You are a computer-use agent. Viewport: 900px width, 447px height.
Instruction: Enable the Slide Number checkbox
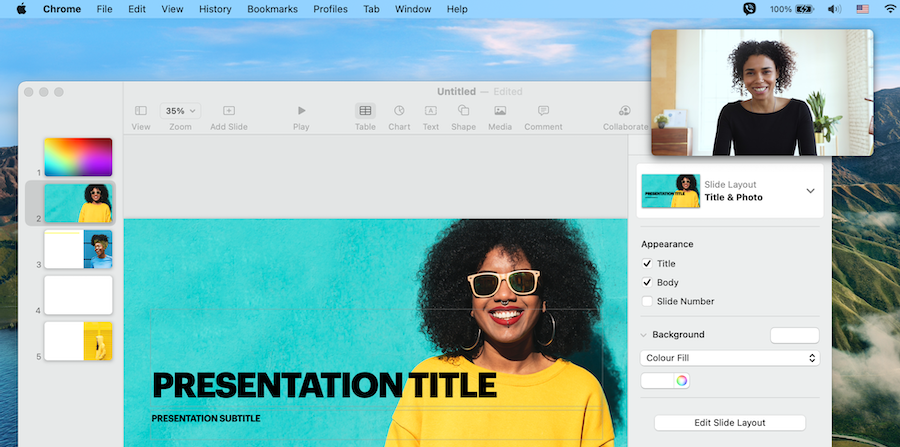coord(647,301)
